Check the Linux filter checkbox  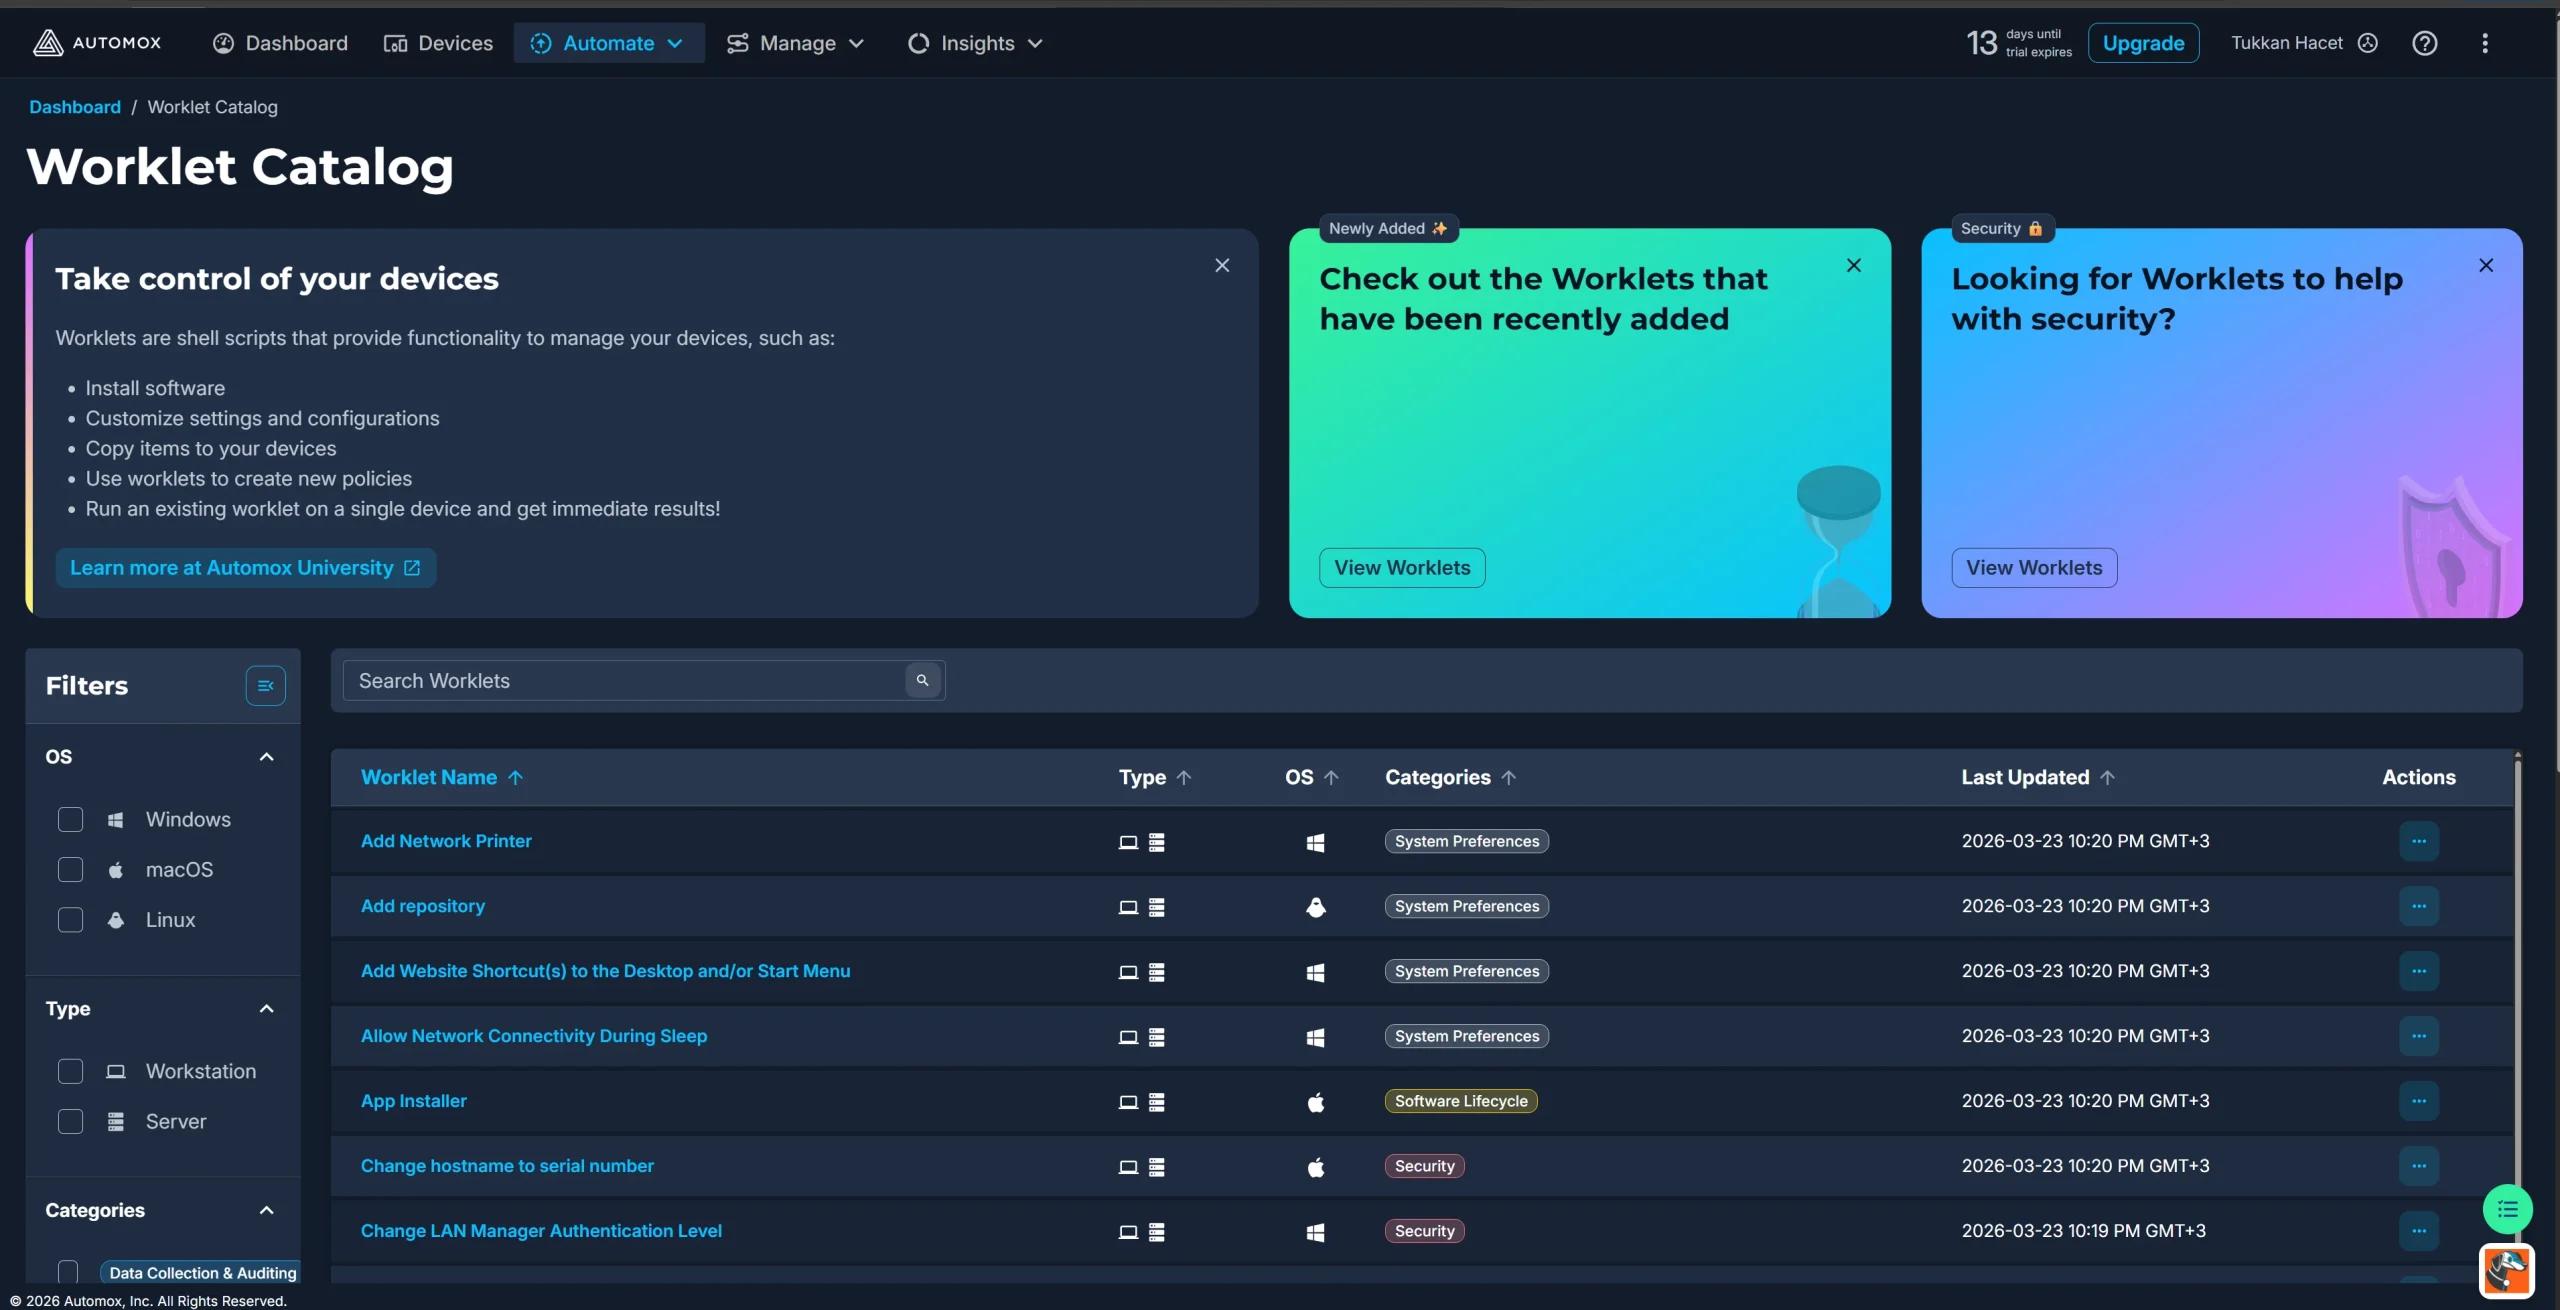click(x=70, y=919)
